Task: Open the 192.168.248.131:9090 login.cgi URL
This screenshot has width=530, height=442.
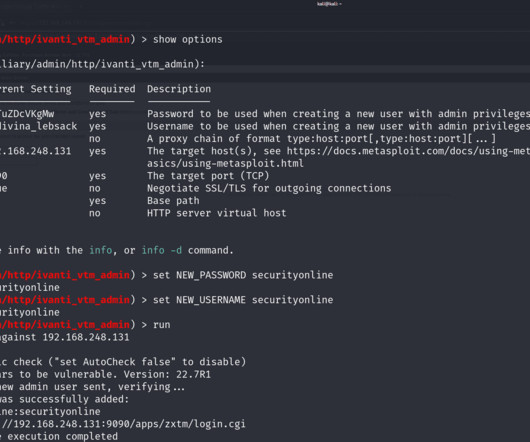Action: tap(123, 424)
